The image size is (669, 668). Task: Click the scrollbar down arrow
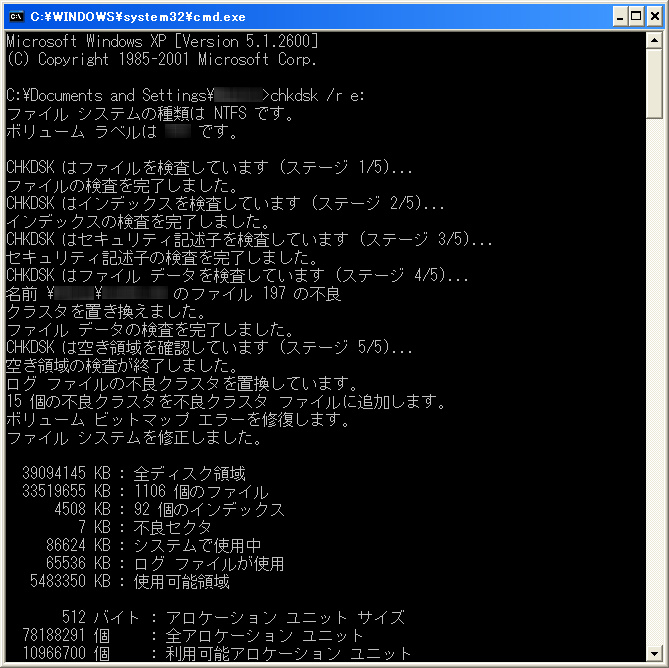[x=654, y=653]
